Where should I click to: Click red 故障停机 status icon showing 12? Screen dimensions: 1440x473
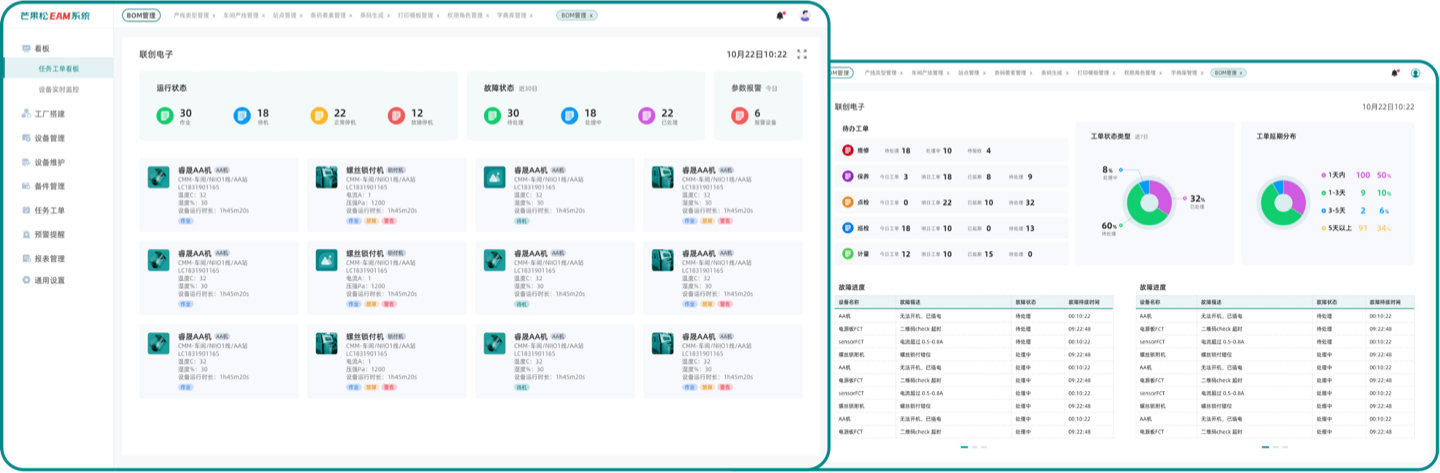(x=396, y=116)
